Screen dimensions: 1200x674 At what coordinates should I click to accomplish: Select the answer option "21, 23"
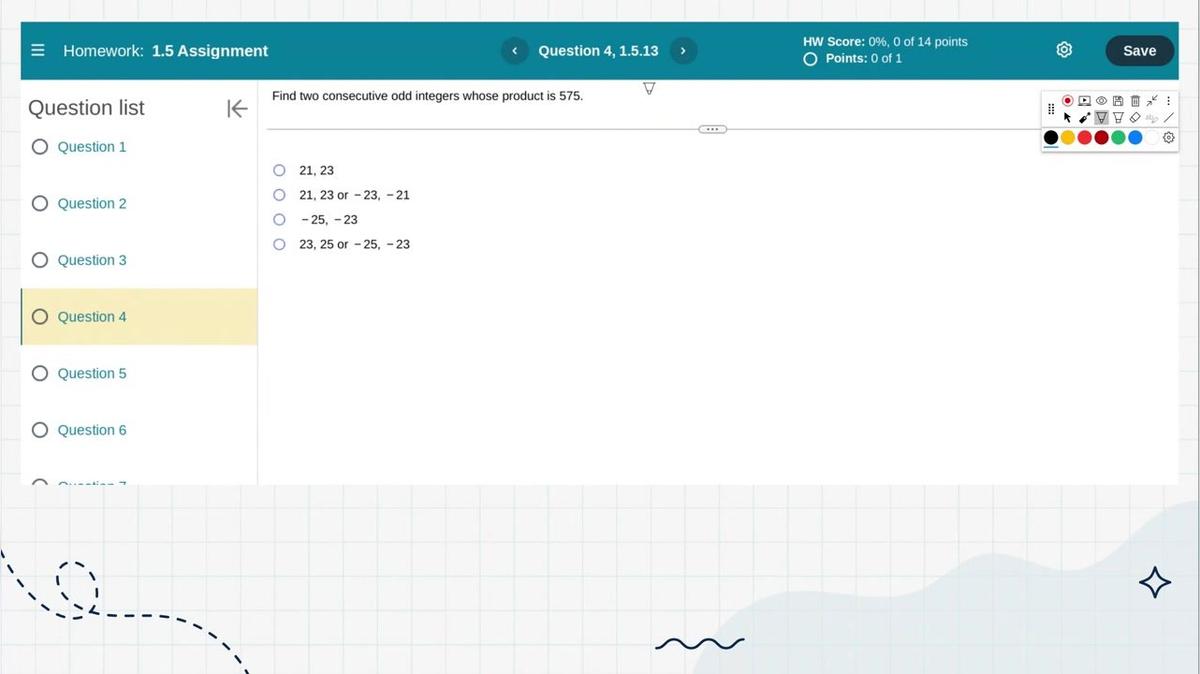click(280, 171)
